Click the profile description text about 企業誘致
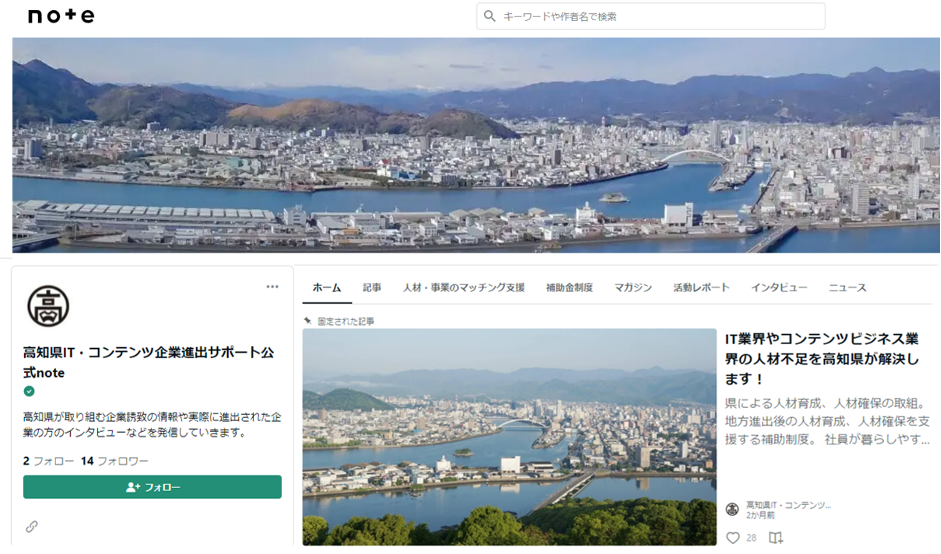 (152, 424)
